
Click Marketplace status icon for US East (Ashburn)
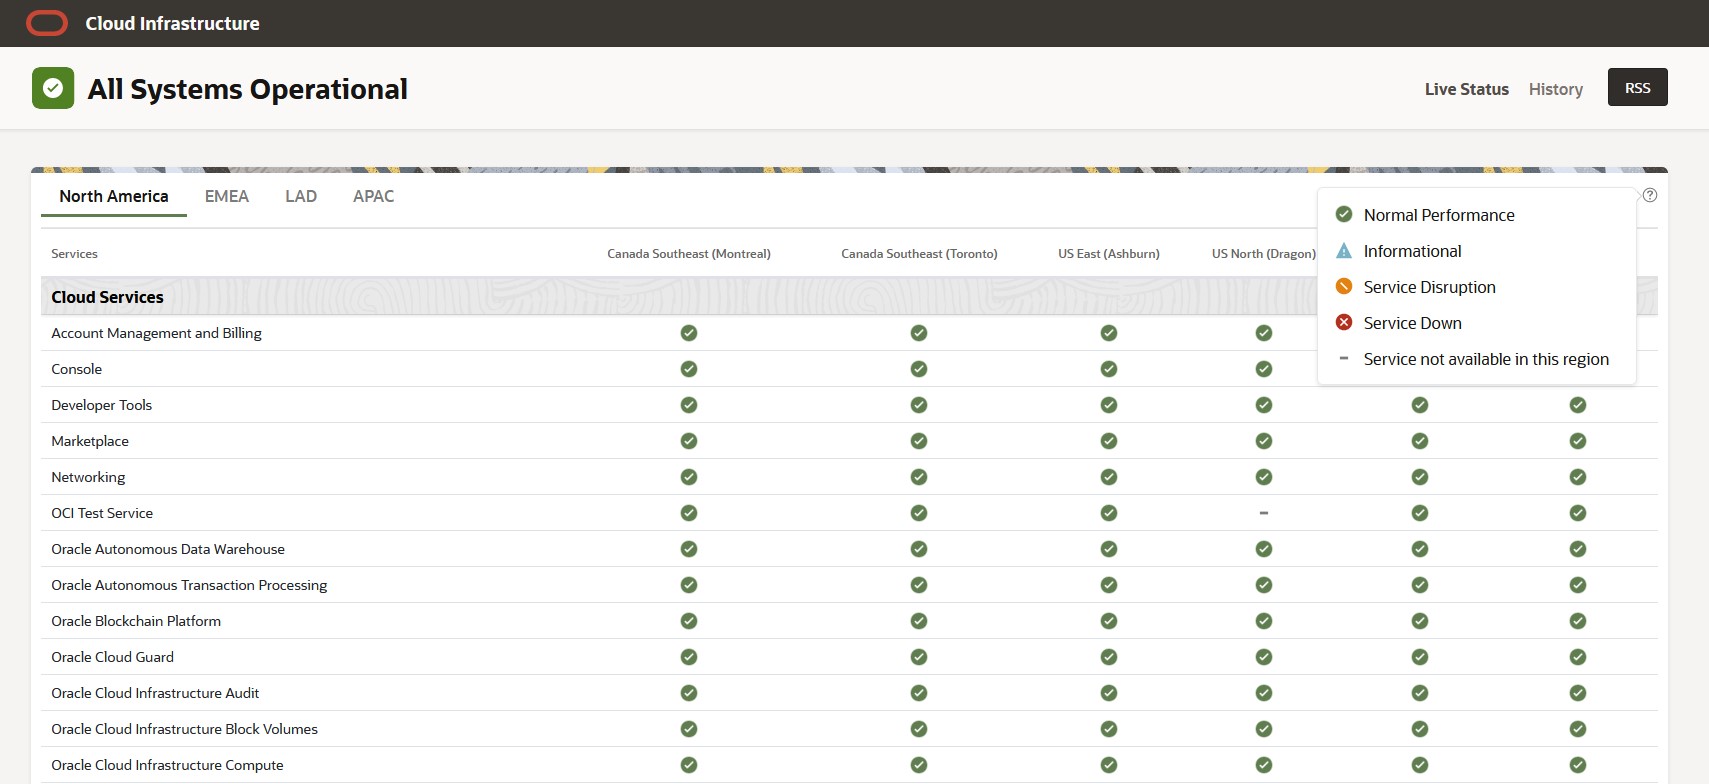[1109, 441]
